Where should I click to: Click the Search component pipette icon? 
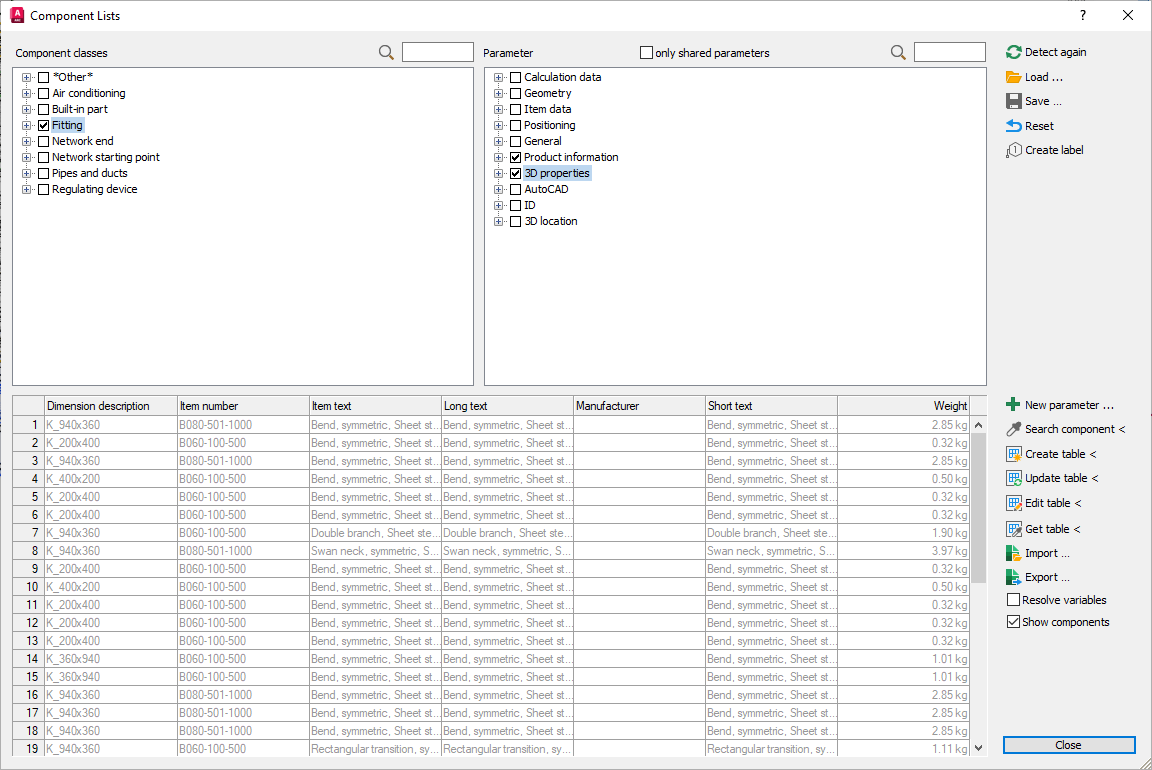coord(1014,429)
